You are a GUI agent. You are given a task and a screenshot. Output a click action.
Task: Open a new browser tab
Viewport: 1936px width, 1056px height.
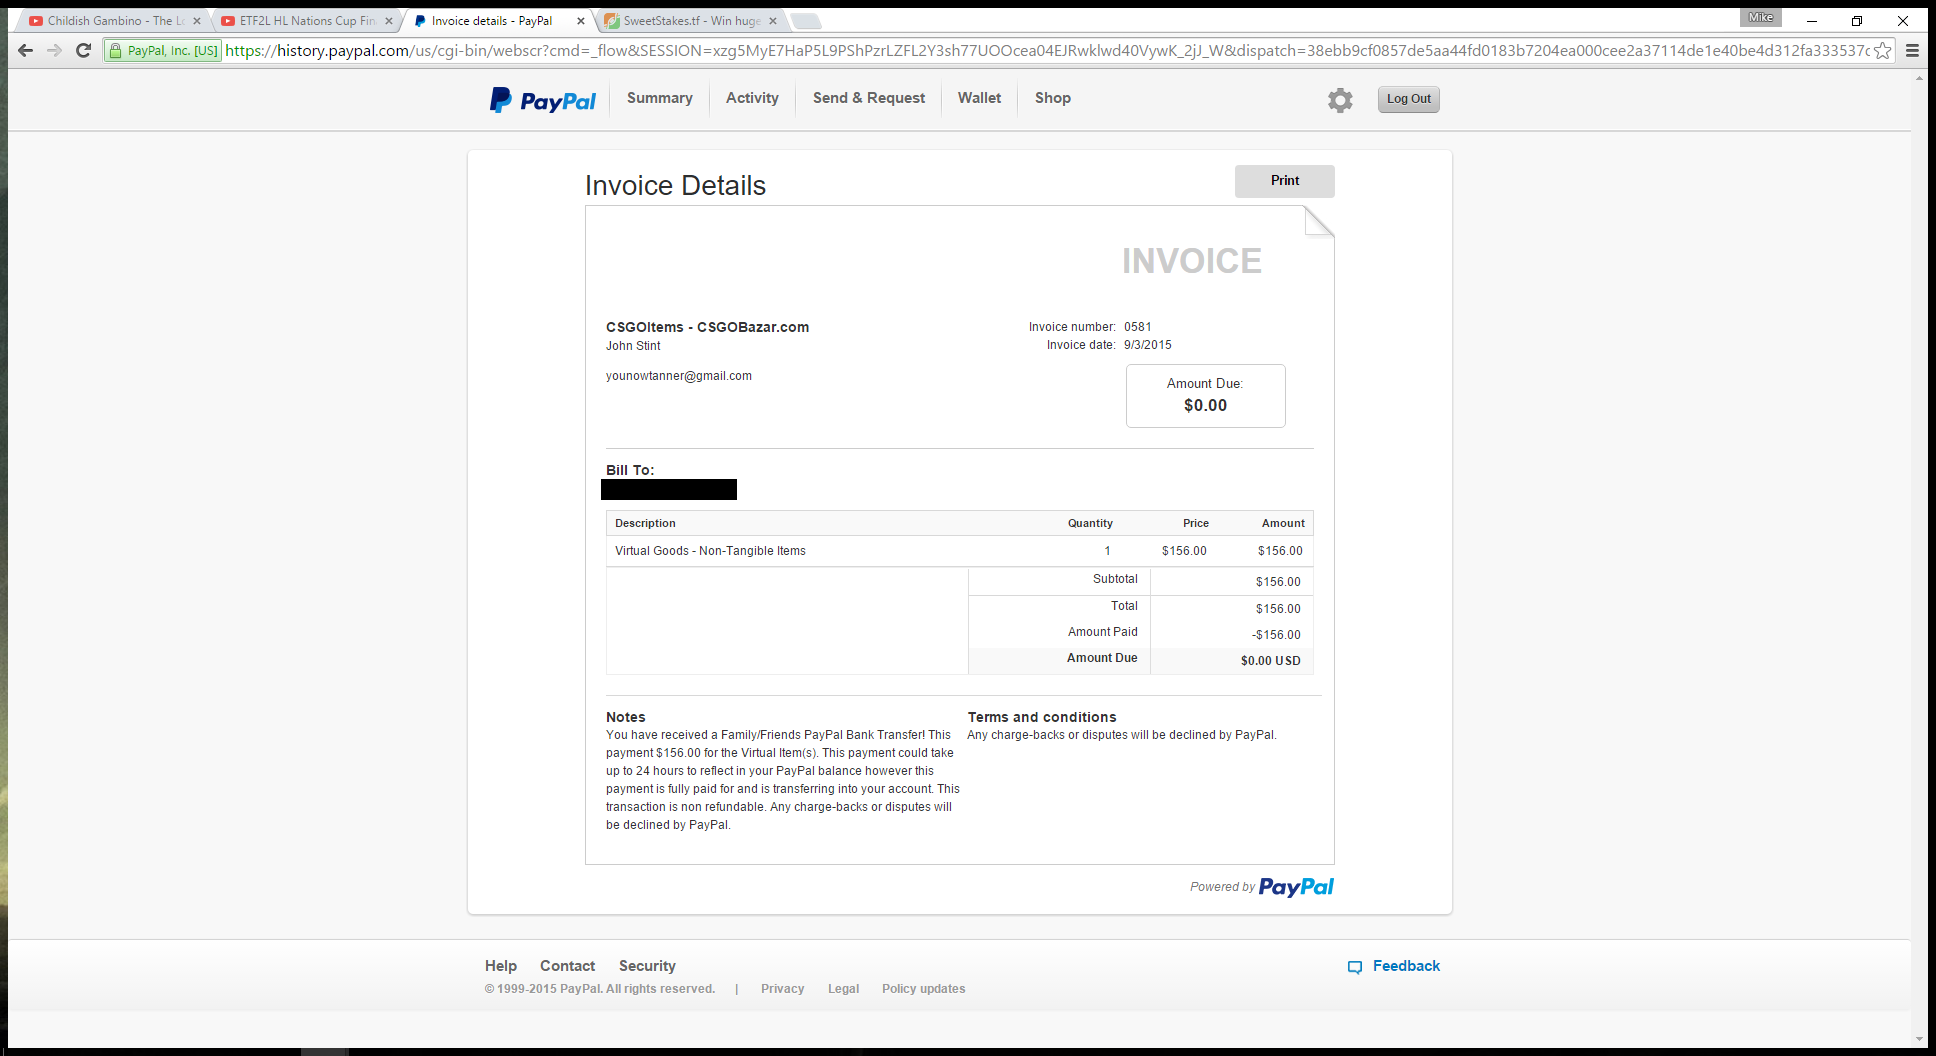click(806, 21)
